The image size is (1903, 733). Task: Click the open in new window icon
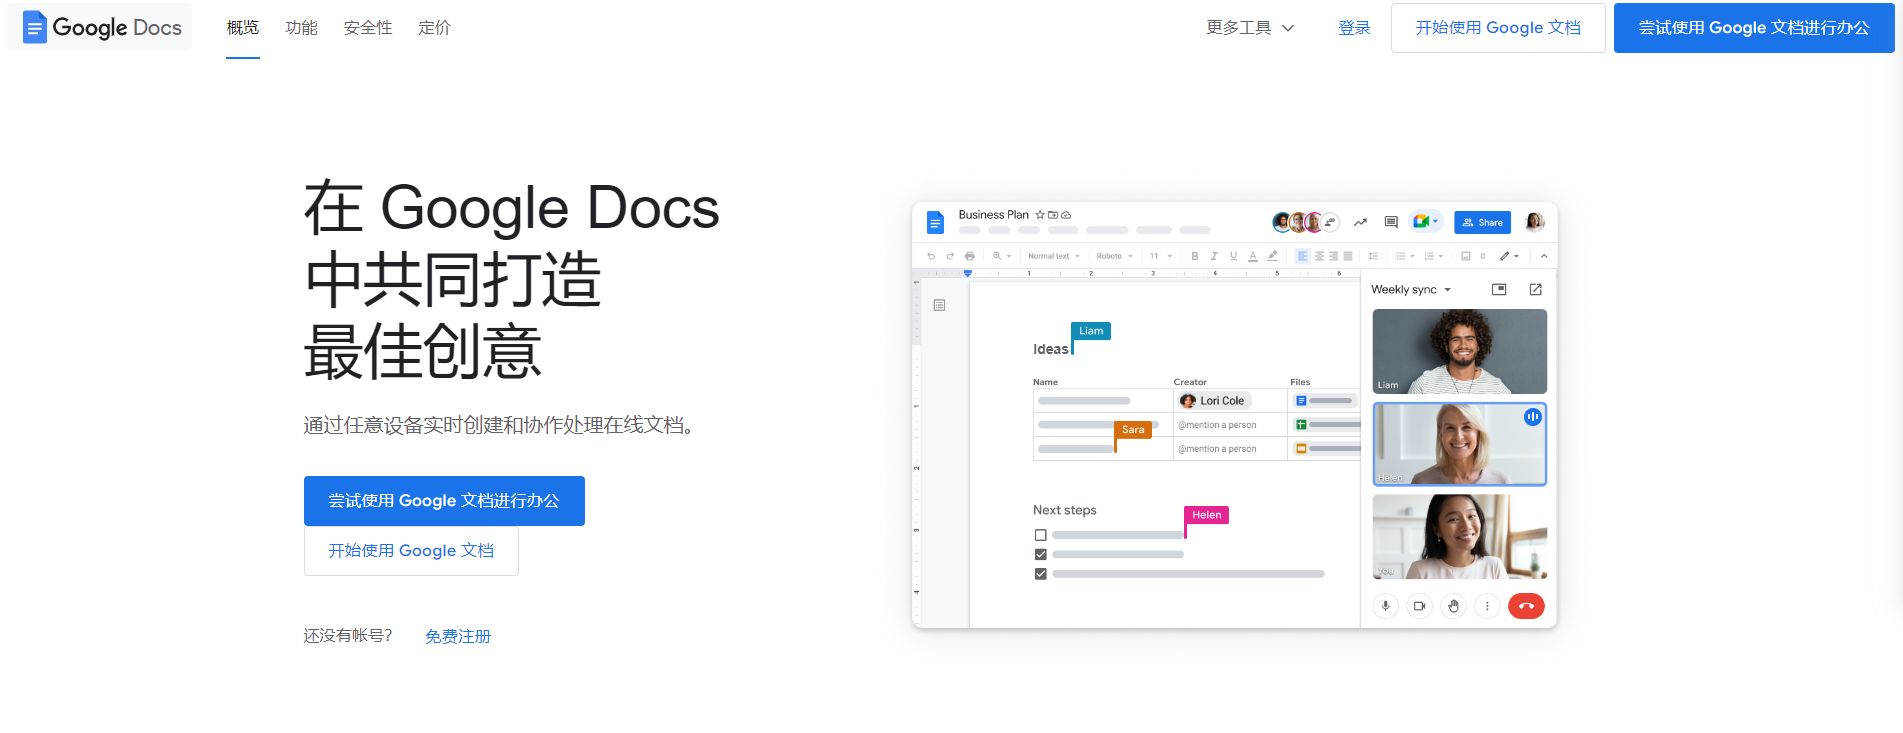1535,289
